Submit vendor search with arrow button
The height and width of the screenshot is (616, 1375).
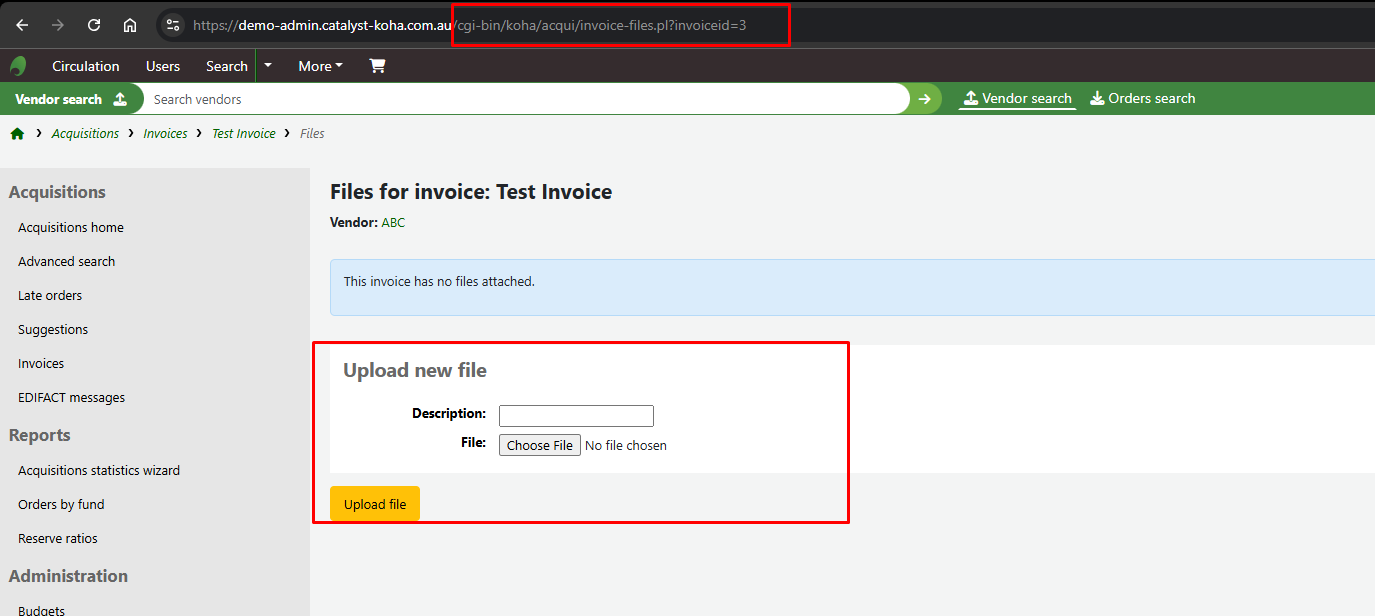pyautogui.click(x=925, y=99)
